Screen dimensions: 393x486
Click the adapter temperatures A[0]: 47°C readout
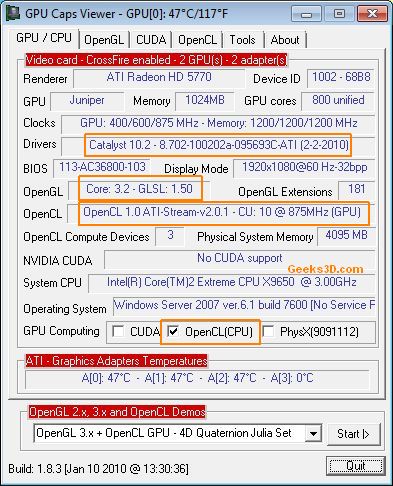197,378
